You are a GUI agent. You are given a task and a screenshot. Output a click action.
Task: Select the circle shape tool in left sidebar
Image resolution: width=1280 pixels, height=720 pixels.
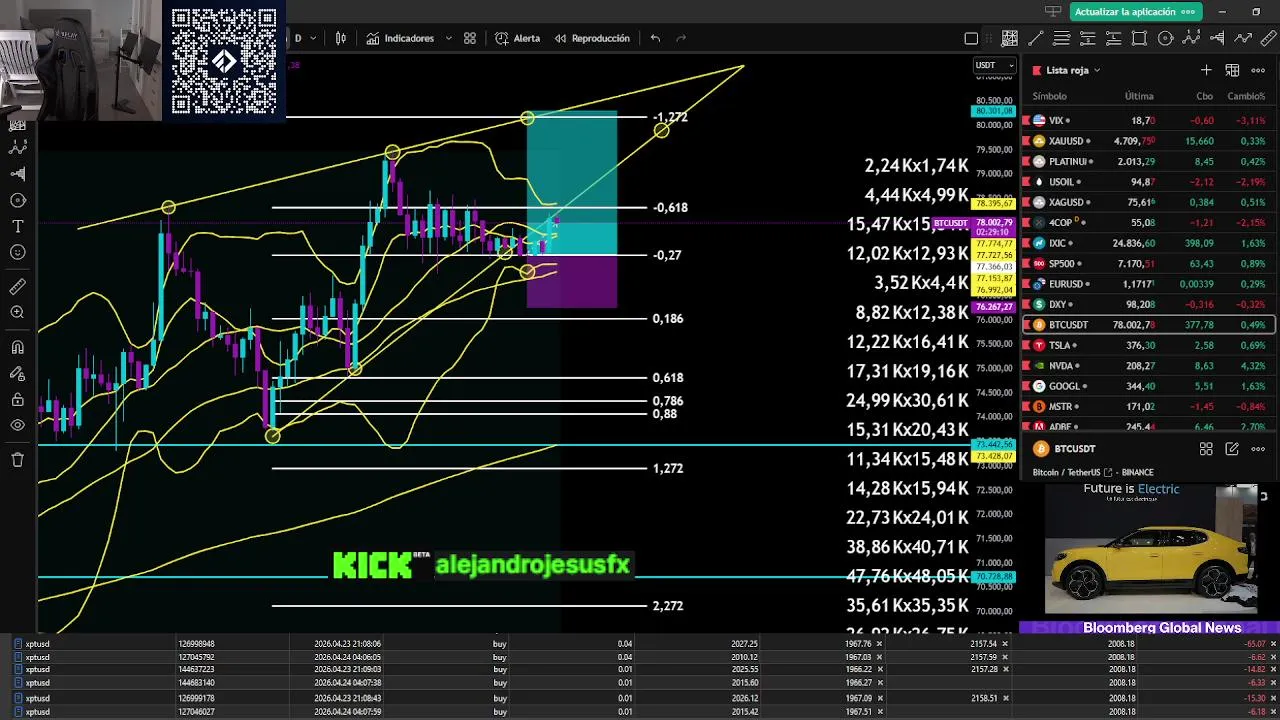pos(17,200)
